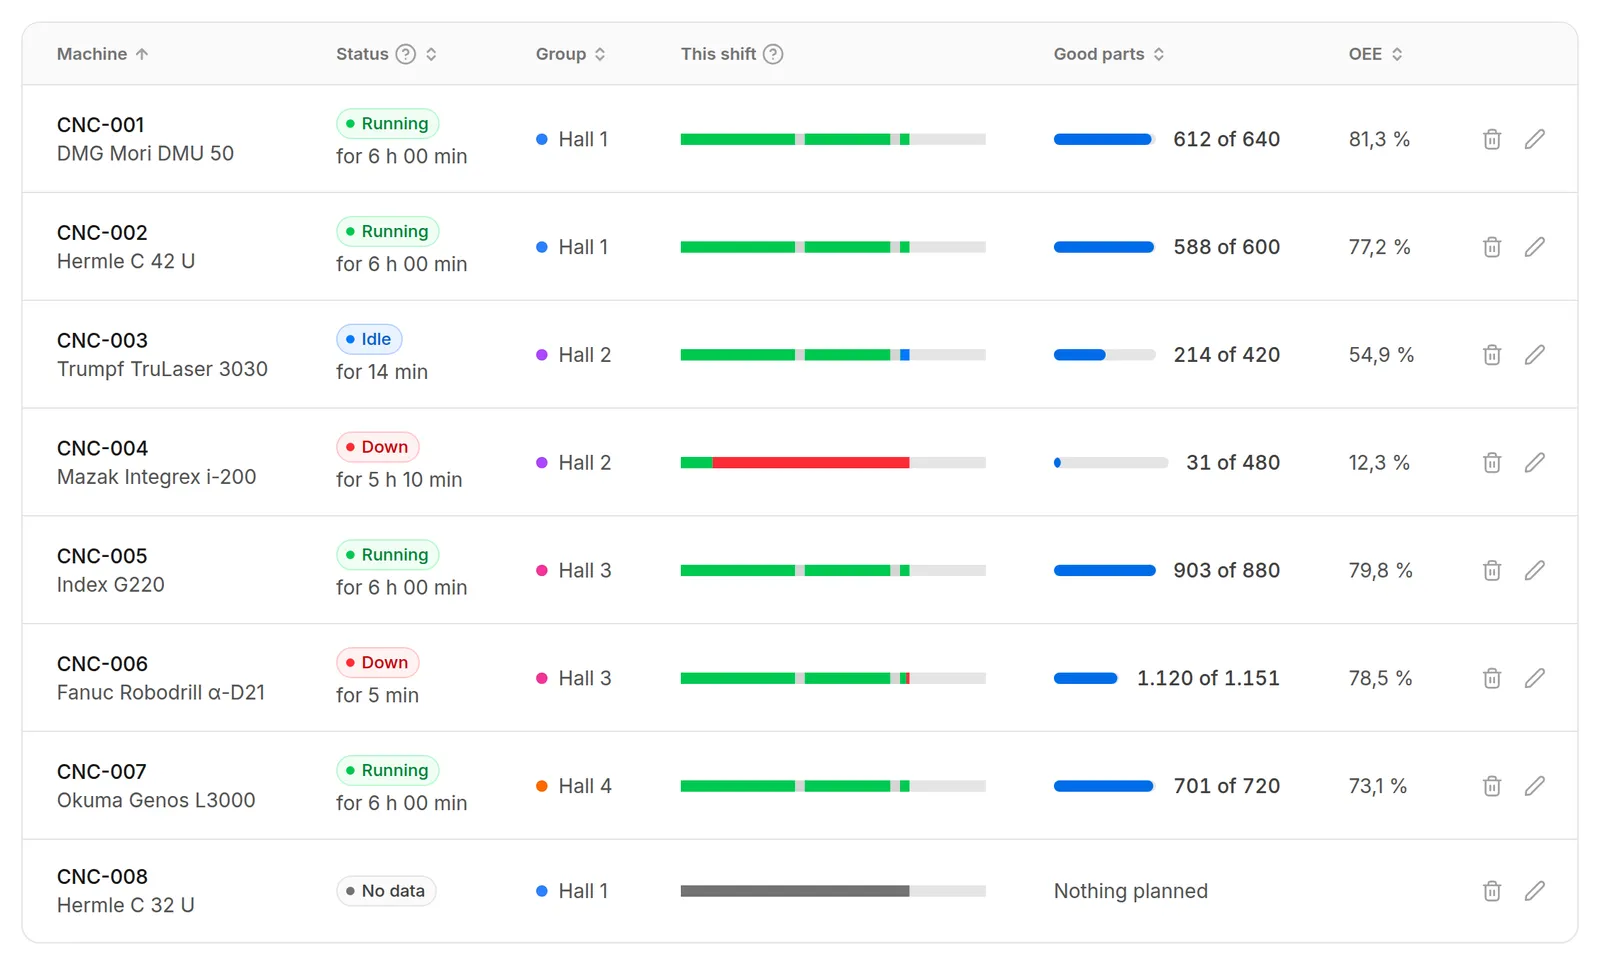The width and height of the screenshot is (1600, 965).
Task: Click CNC-004 shift timeline bar
Action: click(x=833, y=463)
